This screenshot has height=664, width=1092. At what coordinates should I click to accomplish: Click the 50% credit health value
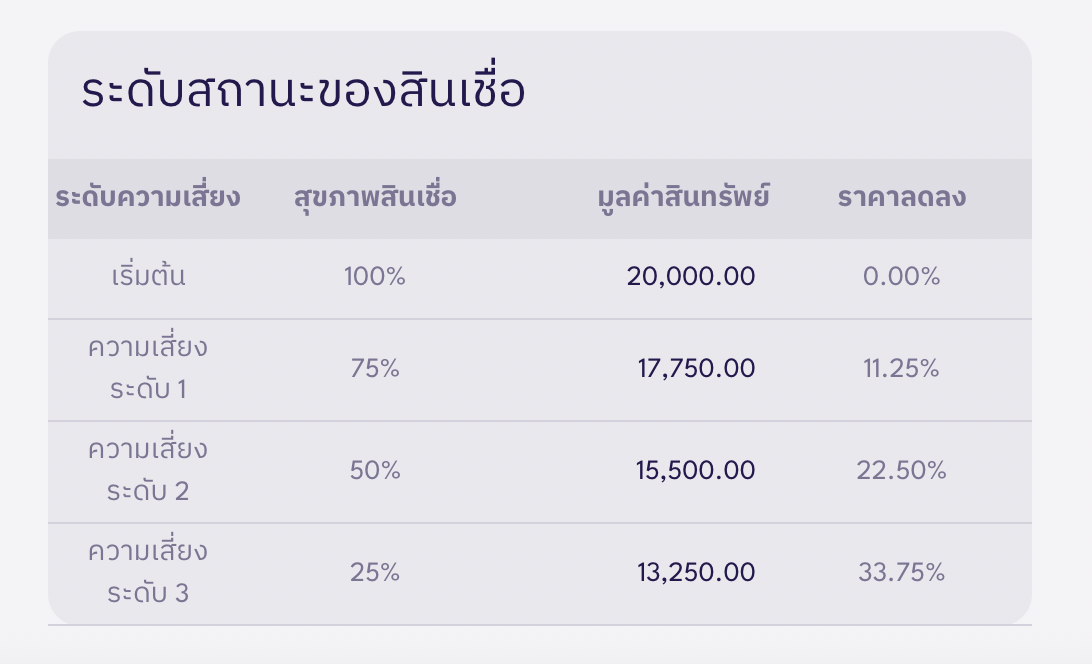[x=375, y=470]
